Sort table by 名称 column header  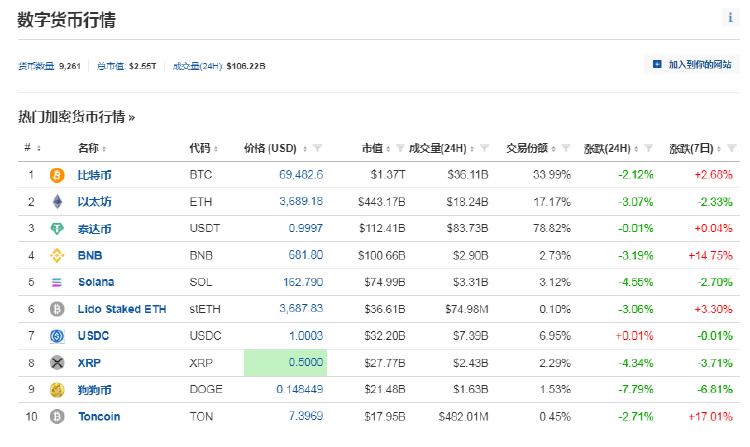coord(90,148)
